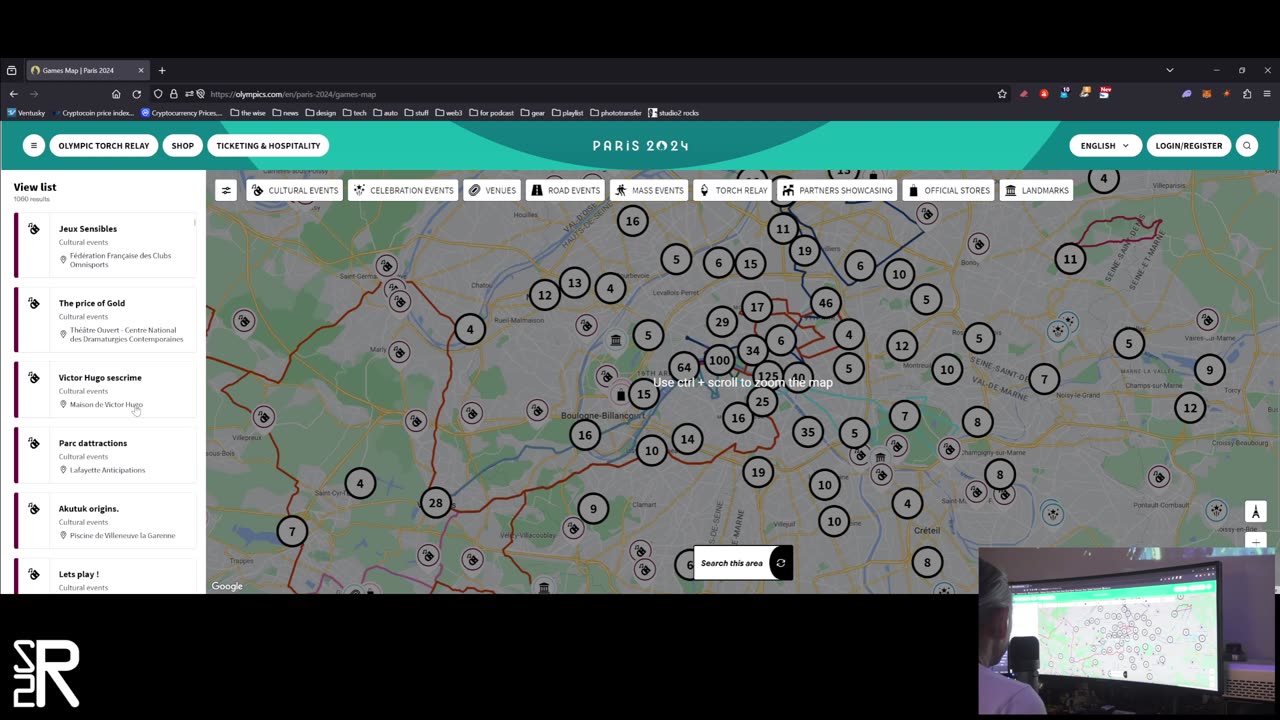Open the Ventusky bookmark
Screen dimensions: 1280x720
coord(26,113)
